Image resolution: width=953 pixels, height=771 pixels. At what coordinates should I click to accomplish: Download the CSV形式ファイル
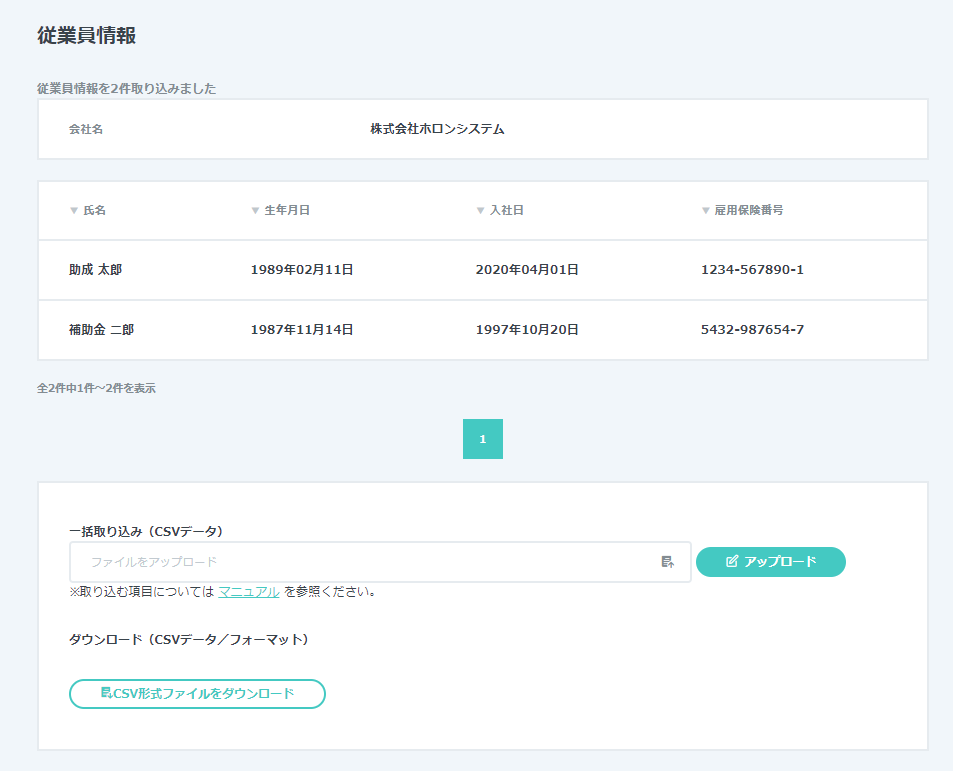197,694
